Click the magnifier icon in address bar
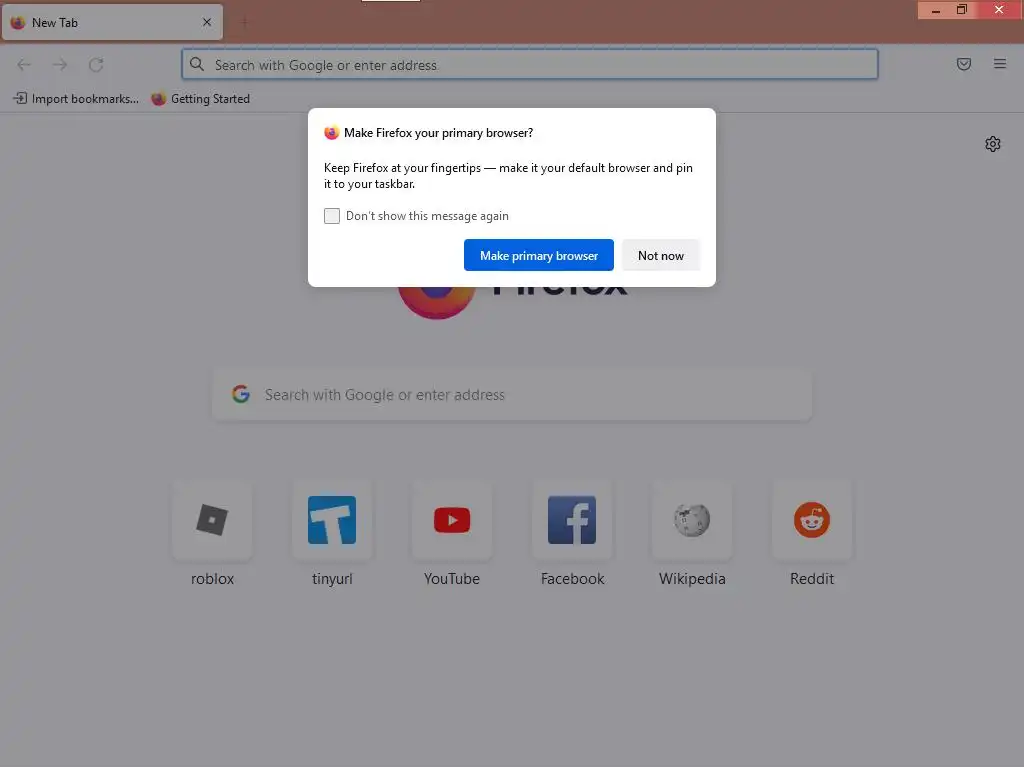Viewport: 1024px width, 768px height. pyautogui.click(x=197, y=64)
